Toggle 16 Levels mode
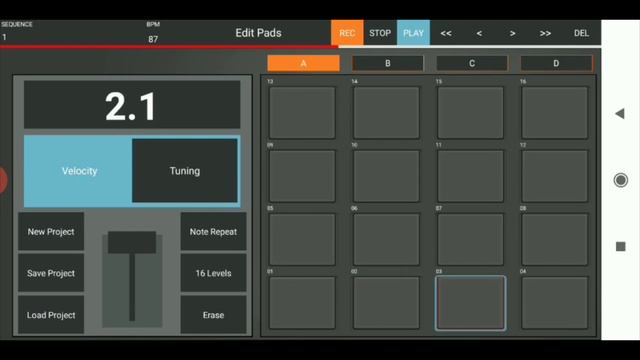 point(213,273)
